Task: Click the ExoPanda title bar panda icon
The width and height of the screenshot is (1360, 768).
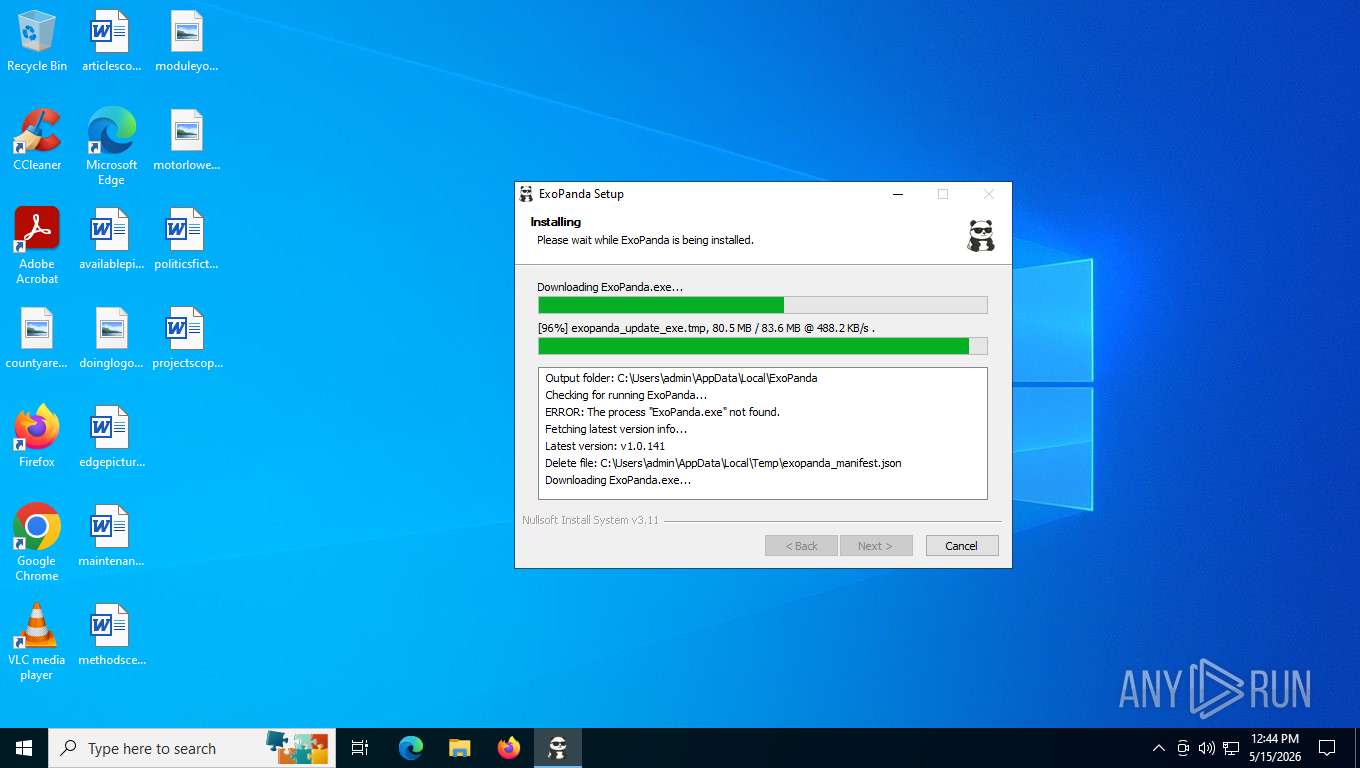Action: point(526,194)
